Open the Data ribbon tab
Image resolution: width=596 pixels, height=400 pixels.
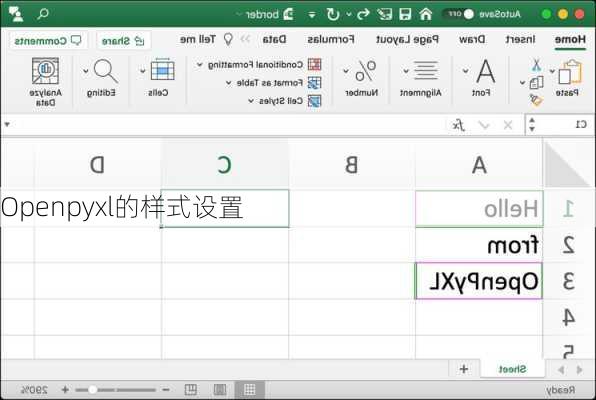274,39
